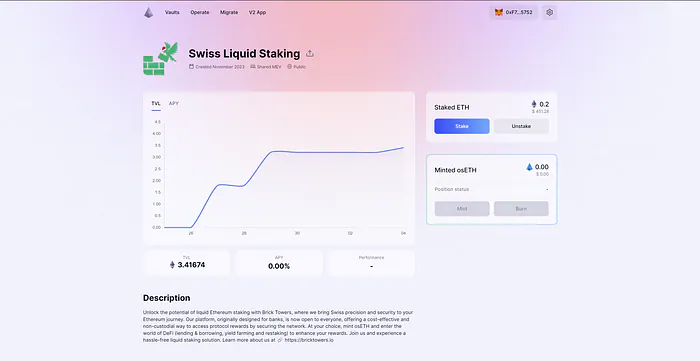Click the Shared MEV icon
The image size is (700, 361).
coord(253,66)
